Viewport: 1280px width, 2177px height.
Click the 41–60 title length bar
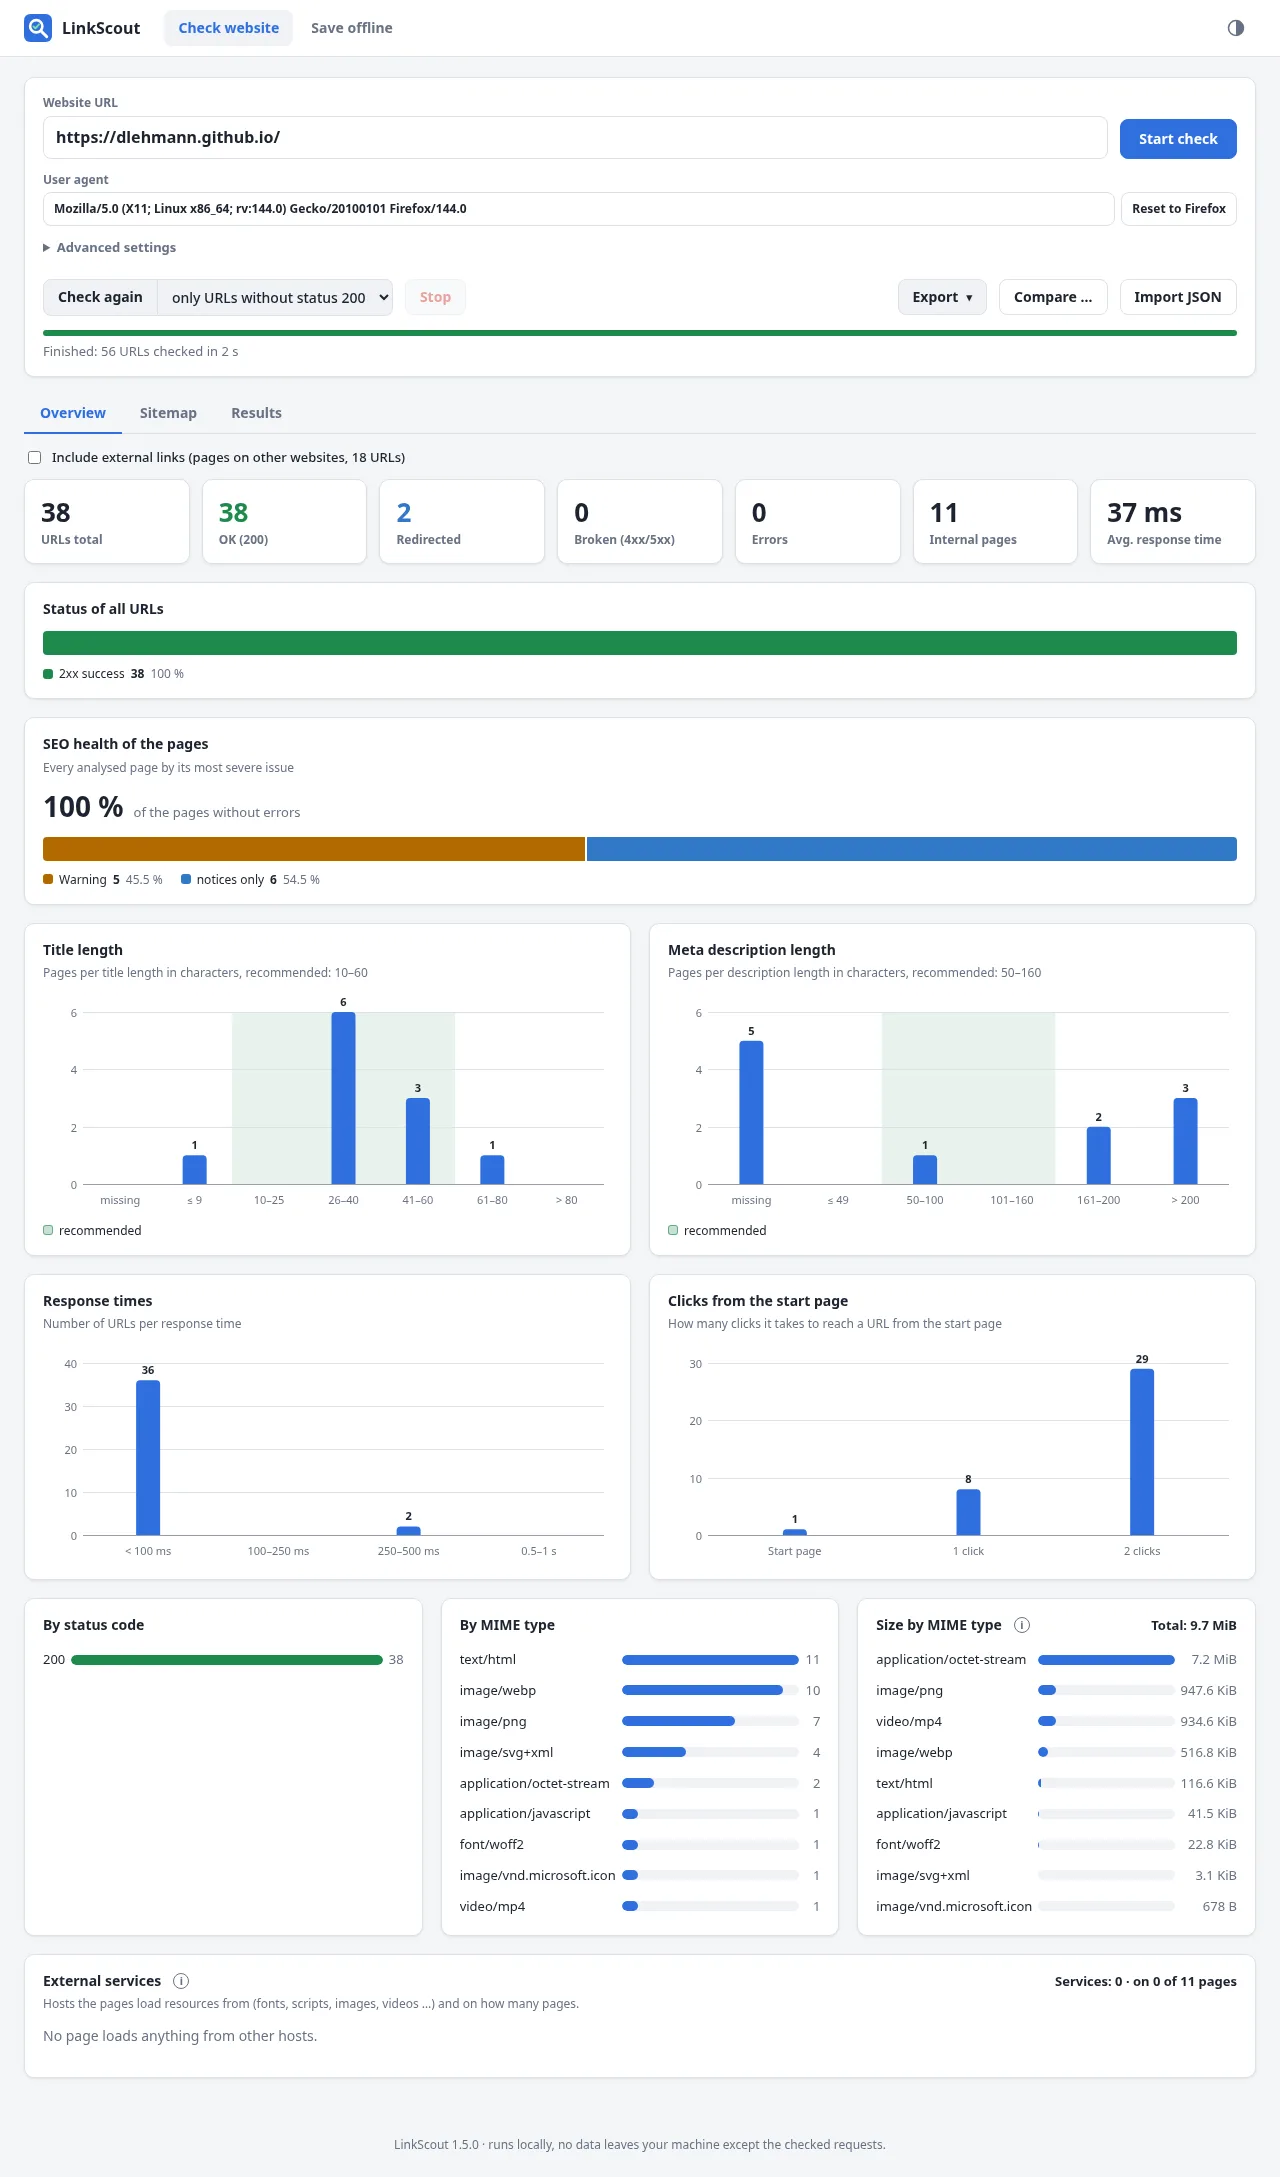pos(418,1141)
